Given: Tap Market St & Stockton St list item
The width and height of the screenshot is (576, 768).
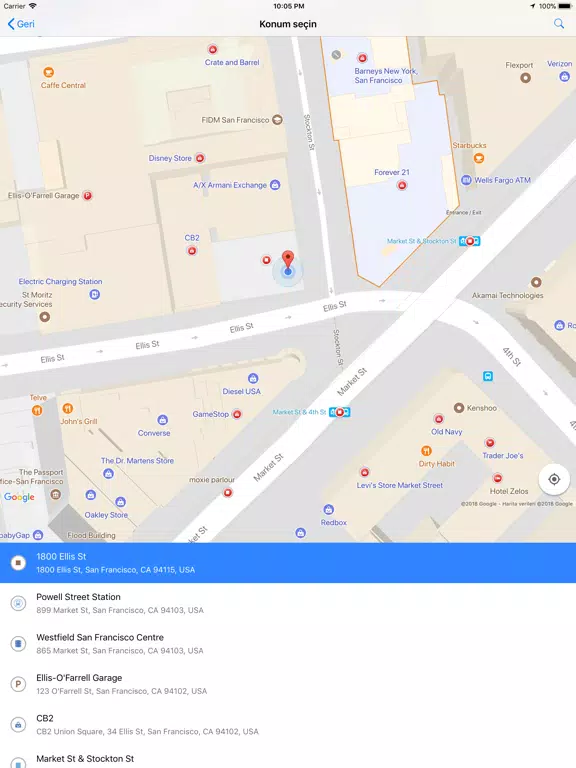Looking at the screenshot, I should pos(288,758).
